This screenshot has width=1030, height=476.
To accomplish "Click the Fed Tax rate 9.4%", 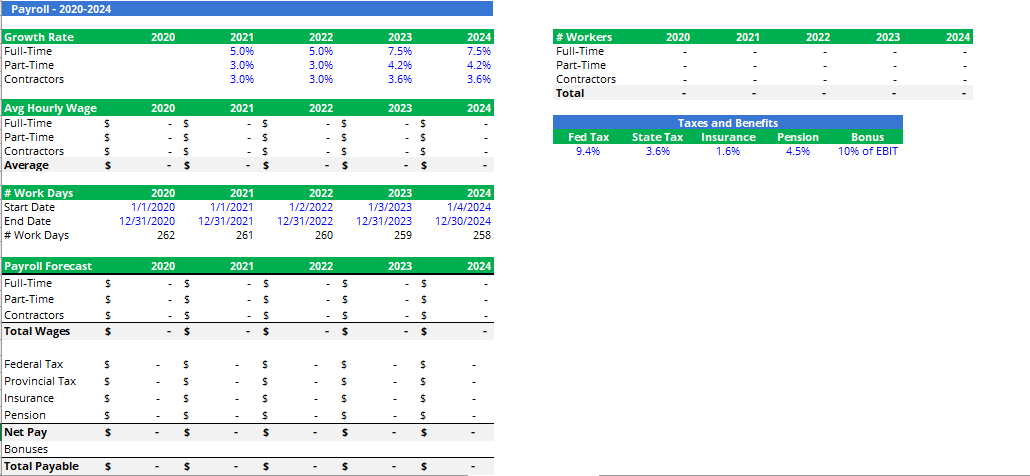I will click(588, 151).
